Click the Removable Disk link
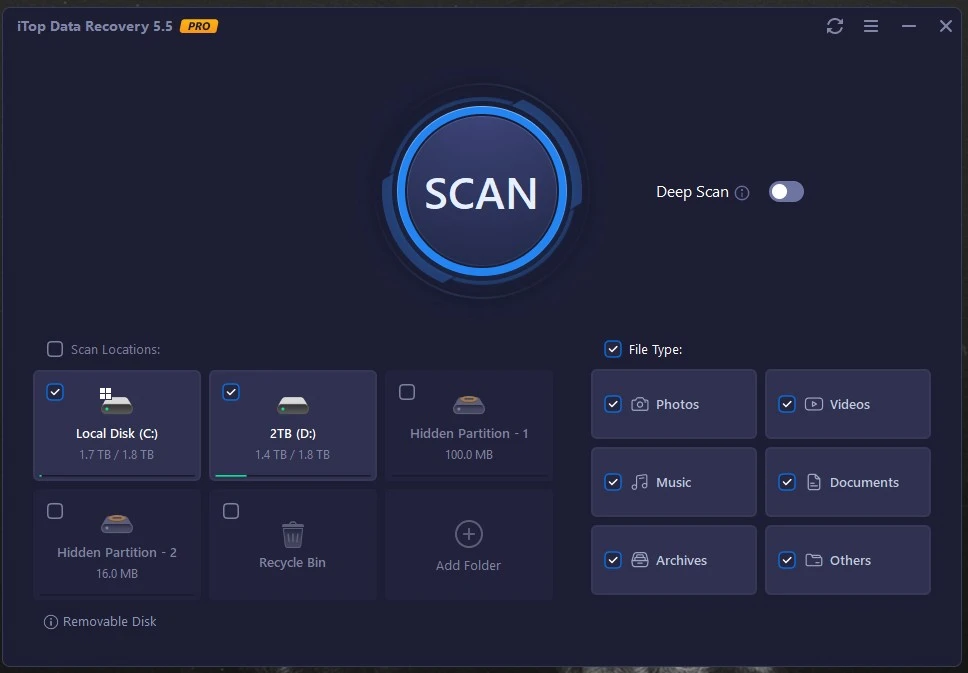 coord(110,622)
